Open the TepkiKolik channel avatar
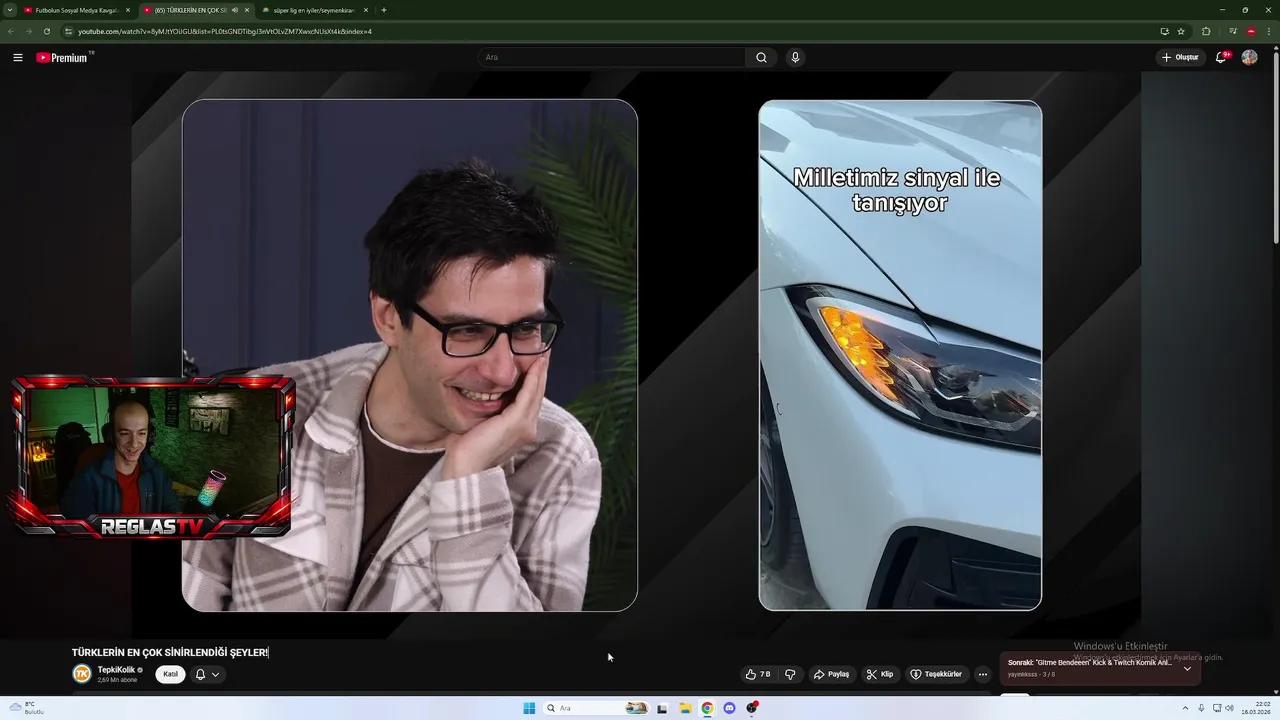Image resolution: width=1280 pixels, height=720 pixels. [x=82, y=674]
